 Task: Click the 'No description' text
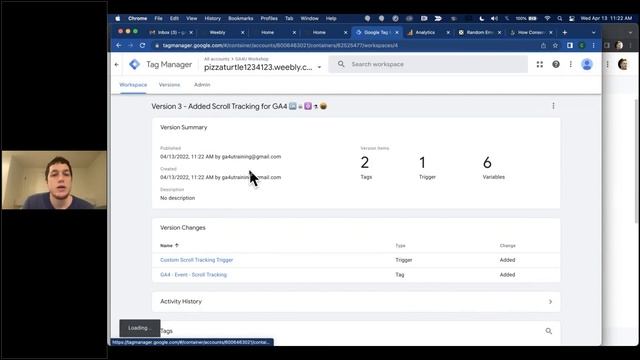tap(178, 198)
